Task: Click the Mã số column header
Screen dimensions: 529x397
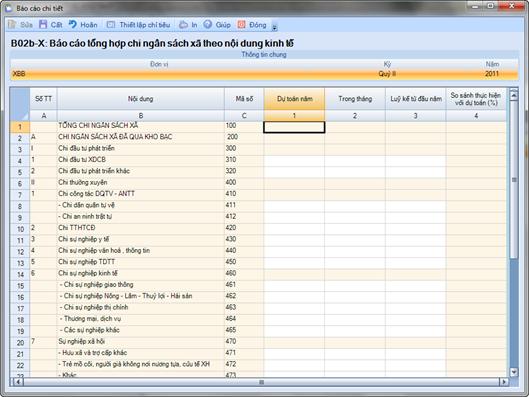Action: click(x=244, y=99)
